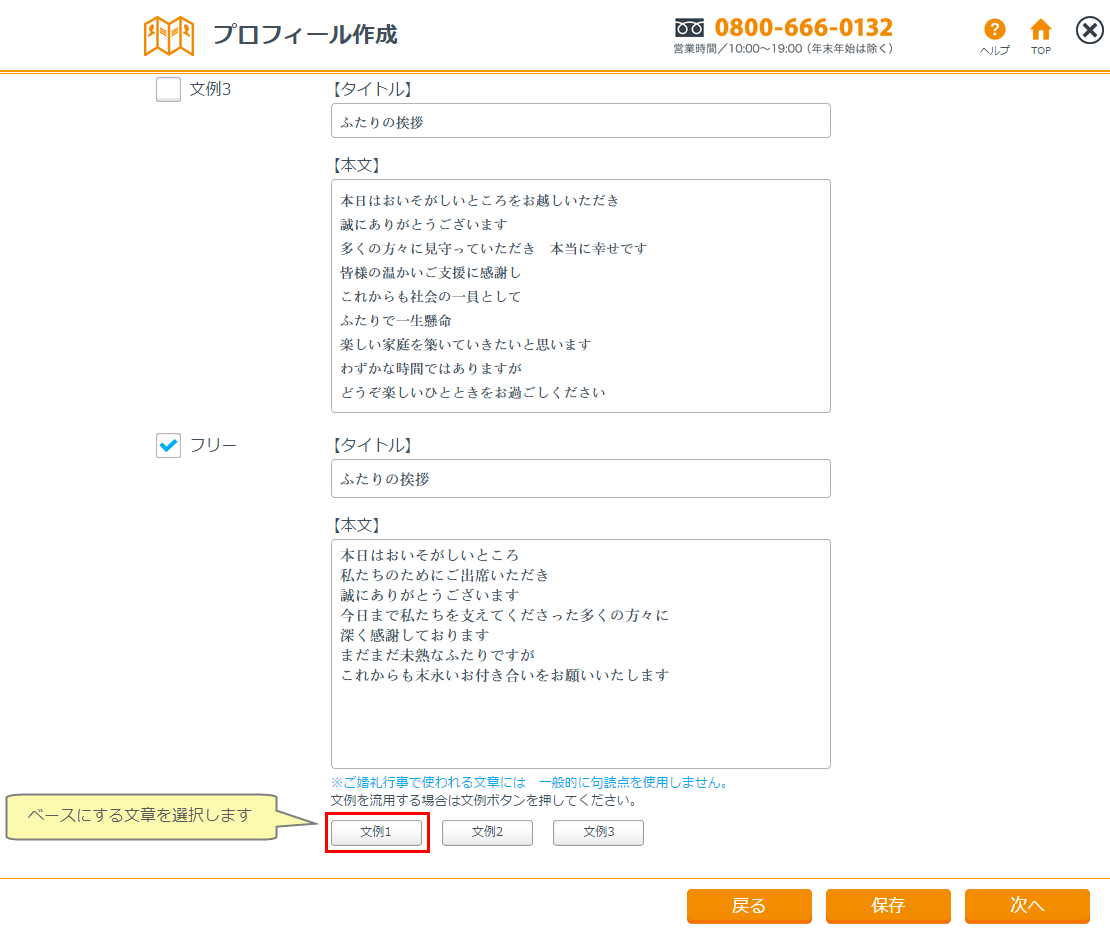Click inside the フリー 本文 text area
The width and height of the screenshot is (1110, 939).
580,654
